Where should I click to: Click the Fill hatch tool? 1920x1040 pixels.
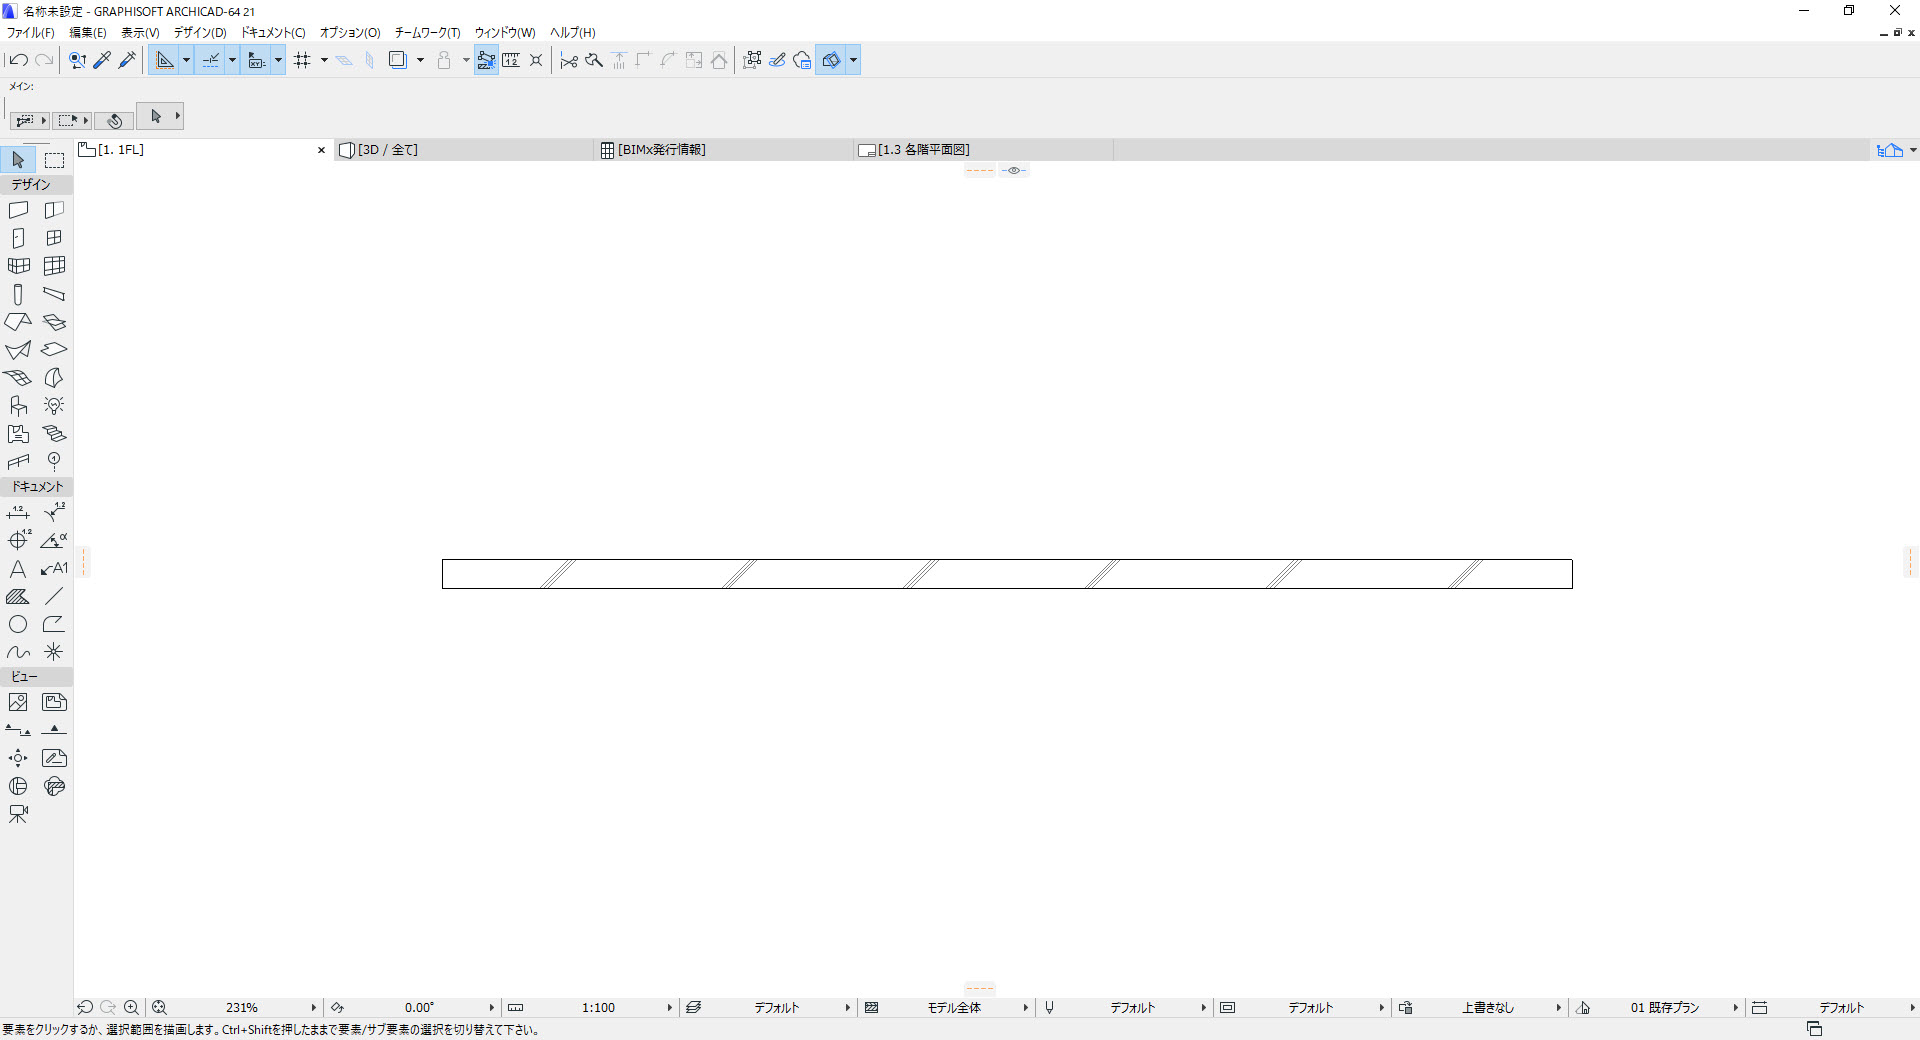(x=18, y=597)
